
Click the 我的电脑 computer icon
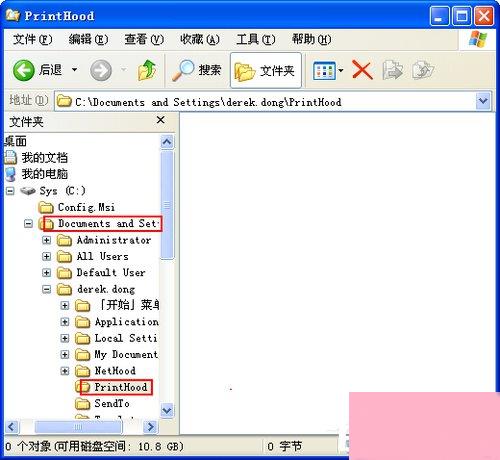click(11, 174)
